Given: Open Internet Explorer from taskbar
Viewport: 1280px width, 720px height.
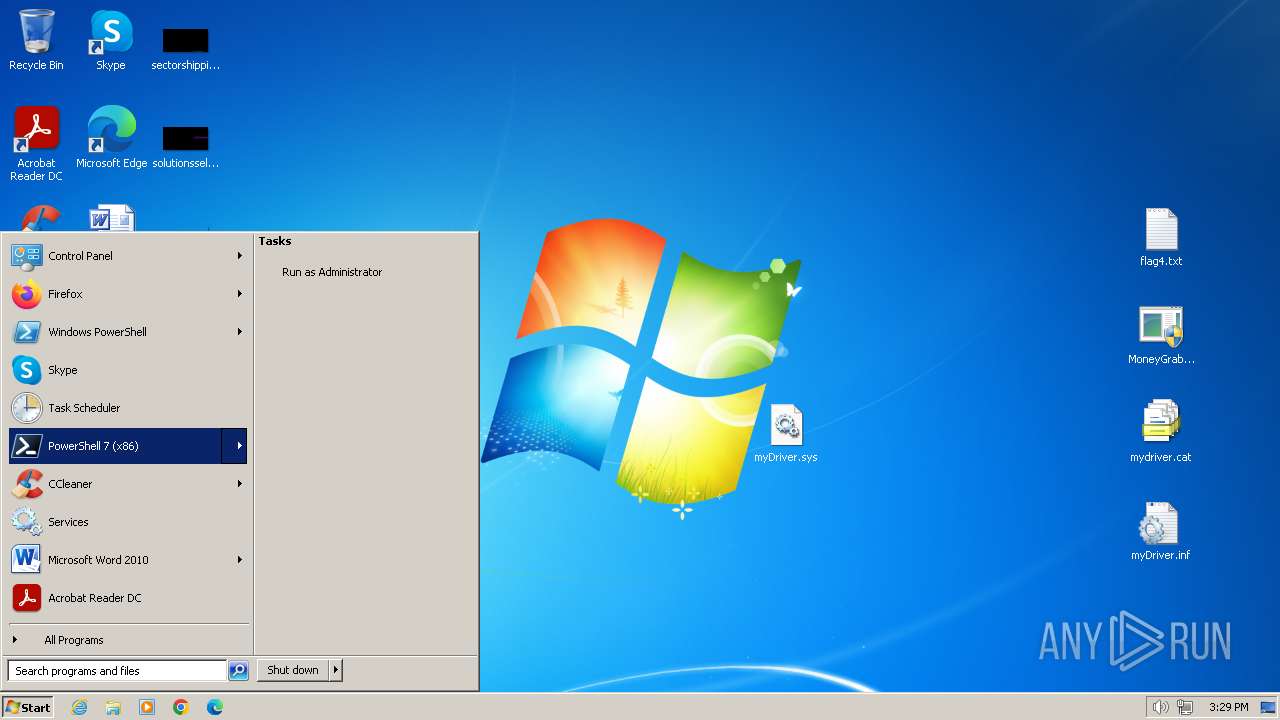Looking at the screenshot, I should [x=79, y=707].
